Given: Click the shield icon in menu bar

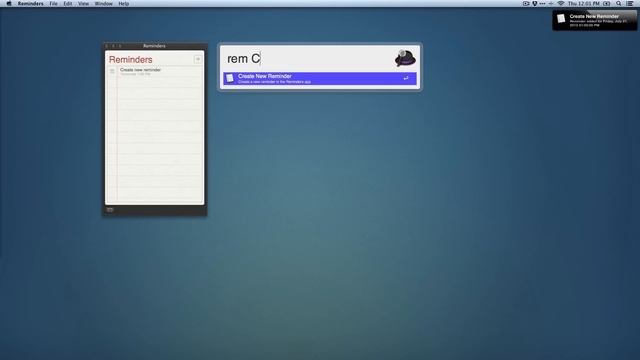Looking at the screenshot, I should 534,4.
